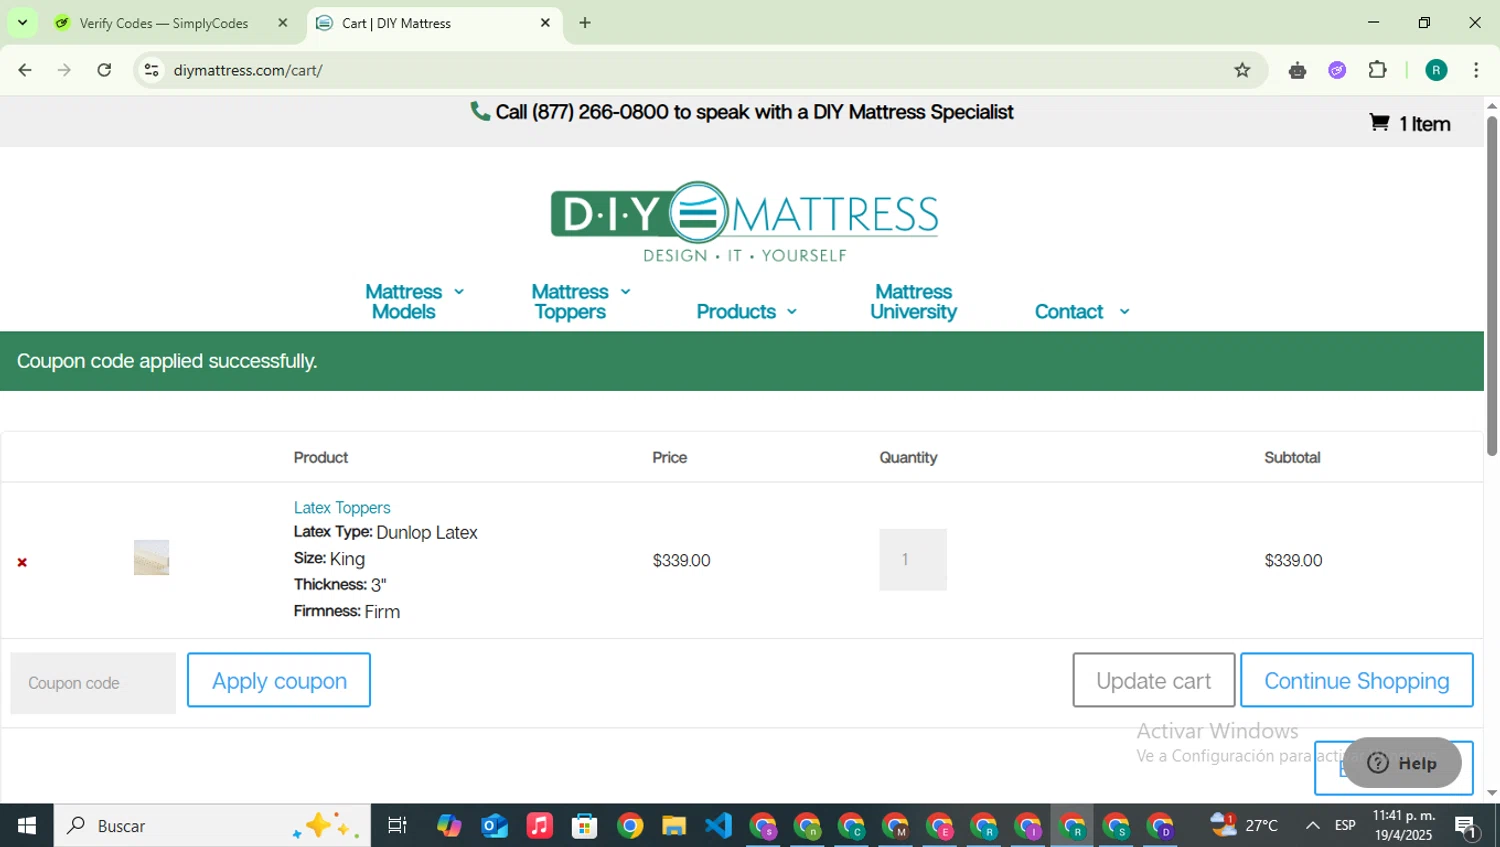Click the page vertical scrollbar
The height and width of the screenshot is (847, 1500).
tap(1492, 286)
